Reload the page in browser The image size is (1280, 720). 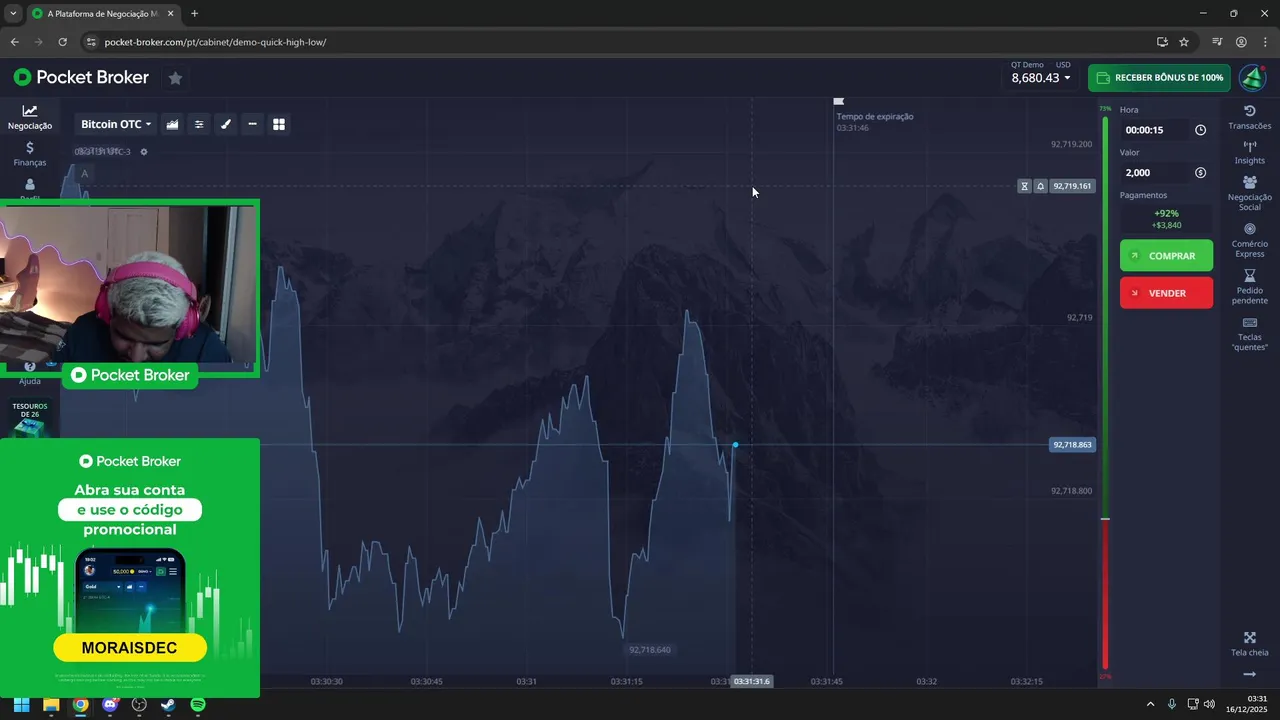[x=62, y=42]
